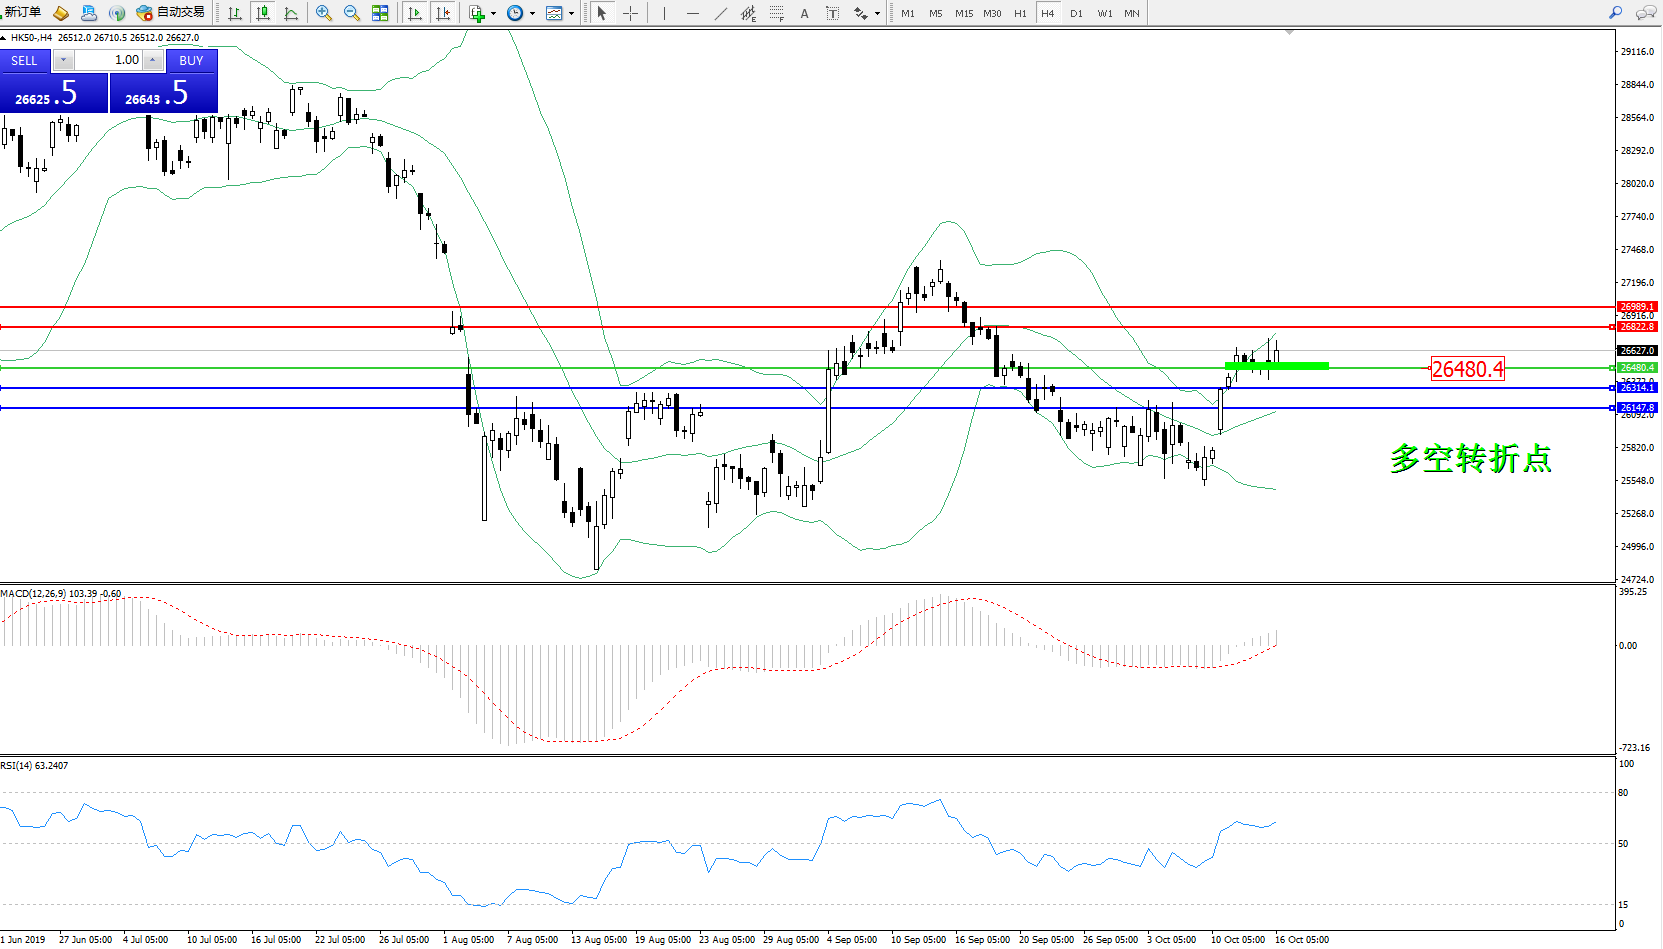
Task: Switch chart to candlestick display mode
Action: (x=263, y=13)
